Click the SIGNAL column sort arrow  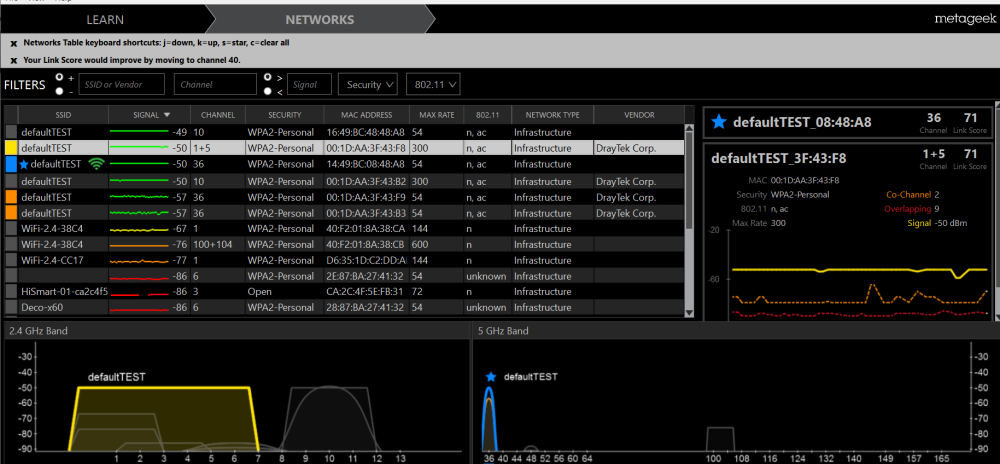pos(167,115)
